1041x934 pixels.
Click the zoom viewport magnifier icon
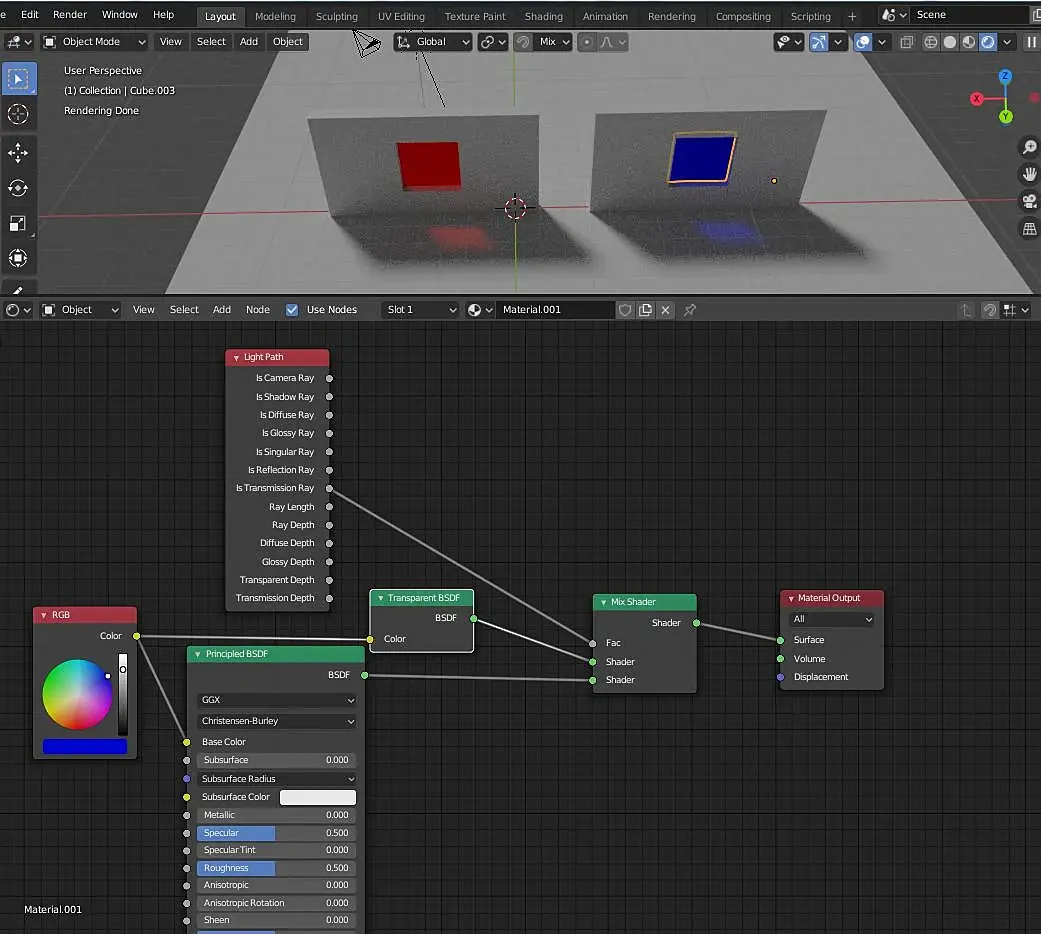click(1028, 148)
